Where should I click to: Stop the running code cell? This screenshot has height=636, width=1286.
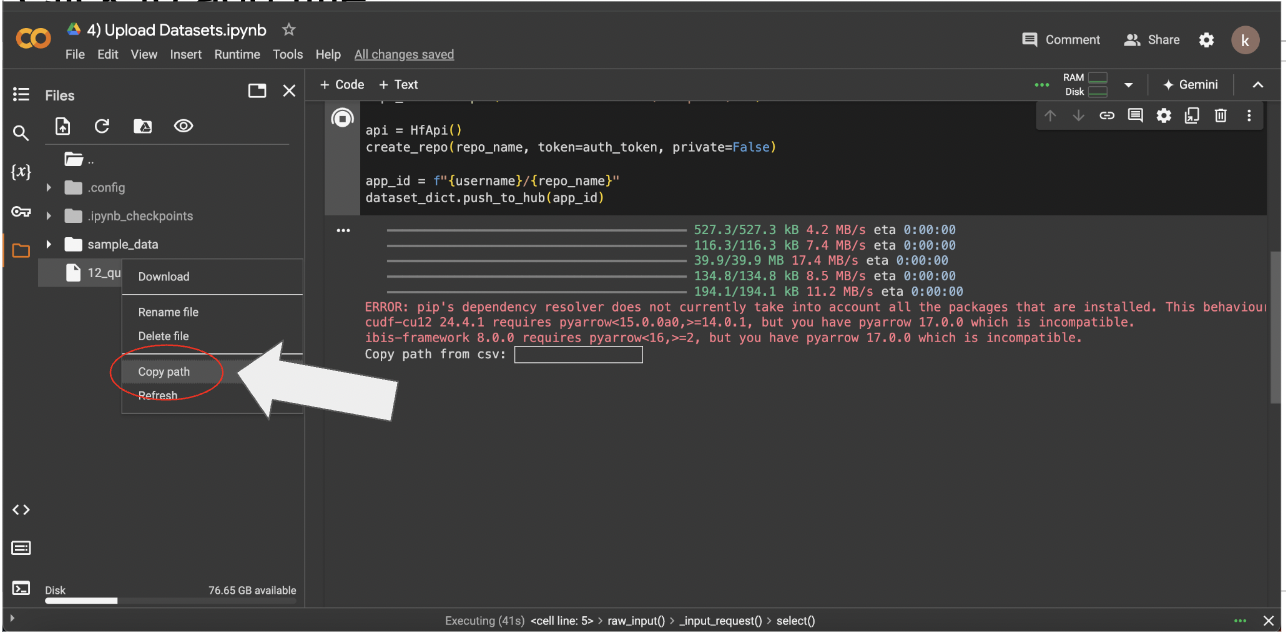pyautogui.click(x=342, y=119)
